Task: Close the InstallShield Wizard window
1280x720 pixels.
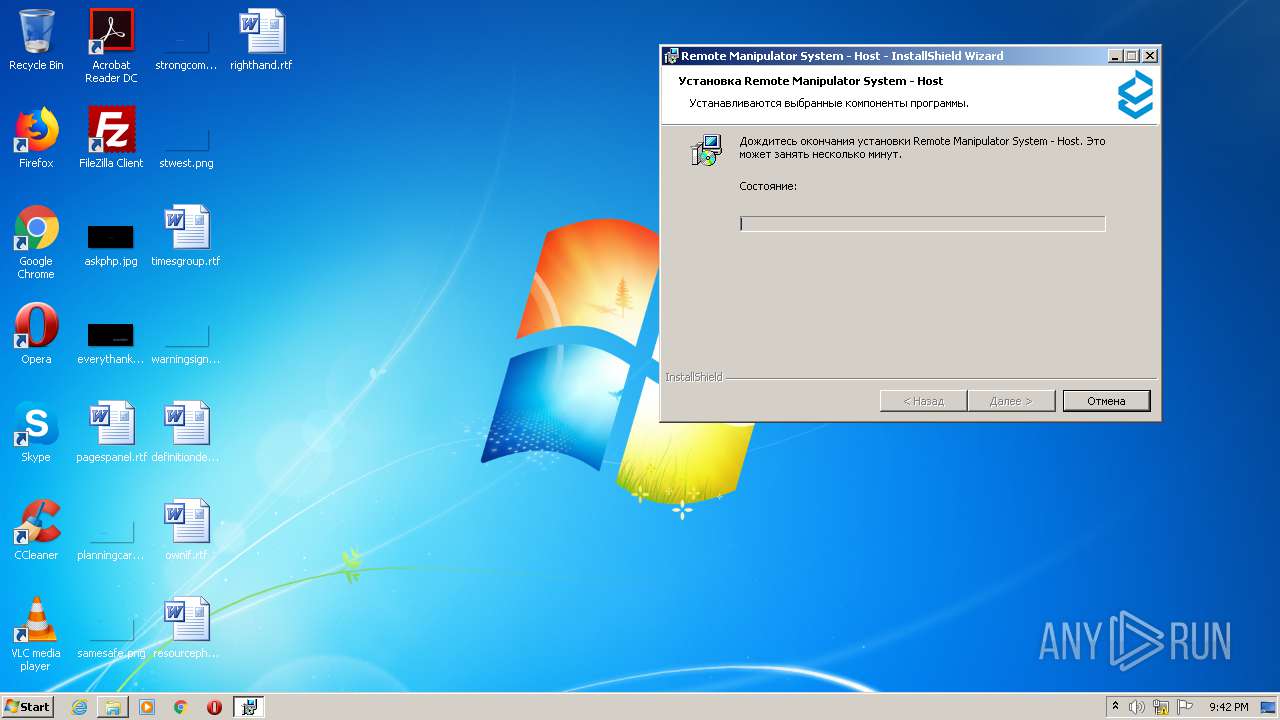Action: [1149, 56]
